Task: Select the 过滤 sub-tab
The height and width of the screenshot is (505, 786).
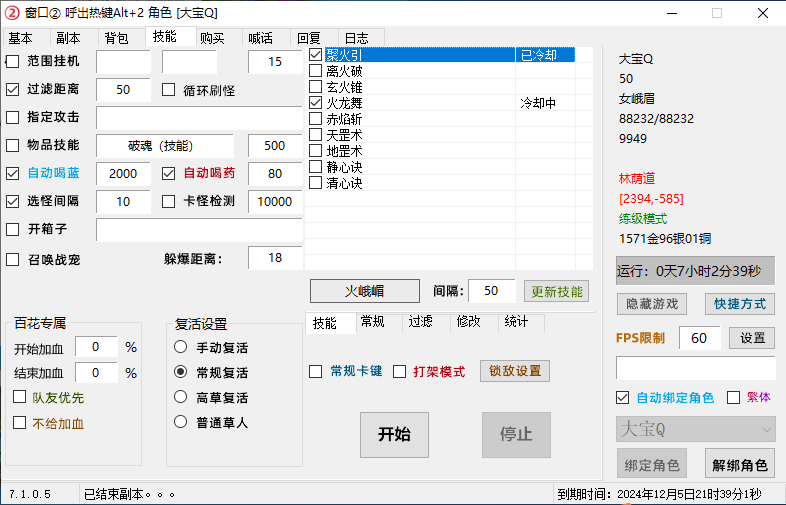Action: (420, 322)
